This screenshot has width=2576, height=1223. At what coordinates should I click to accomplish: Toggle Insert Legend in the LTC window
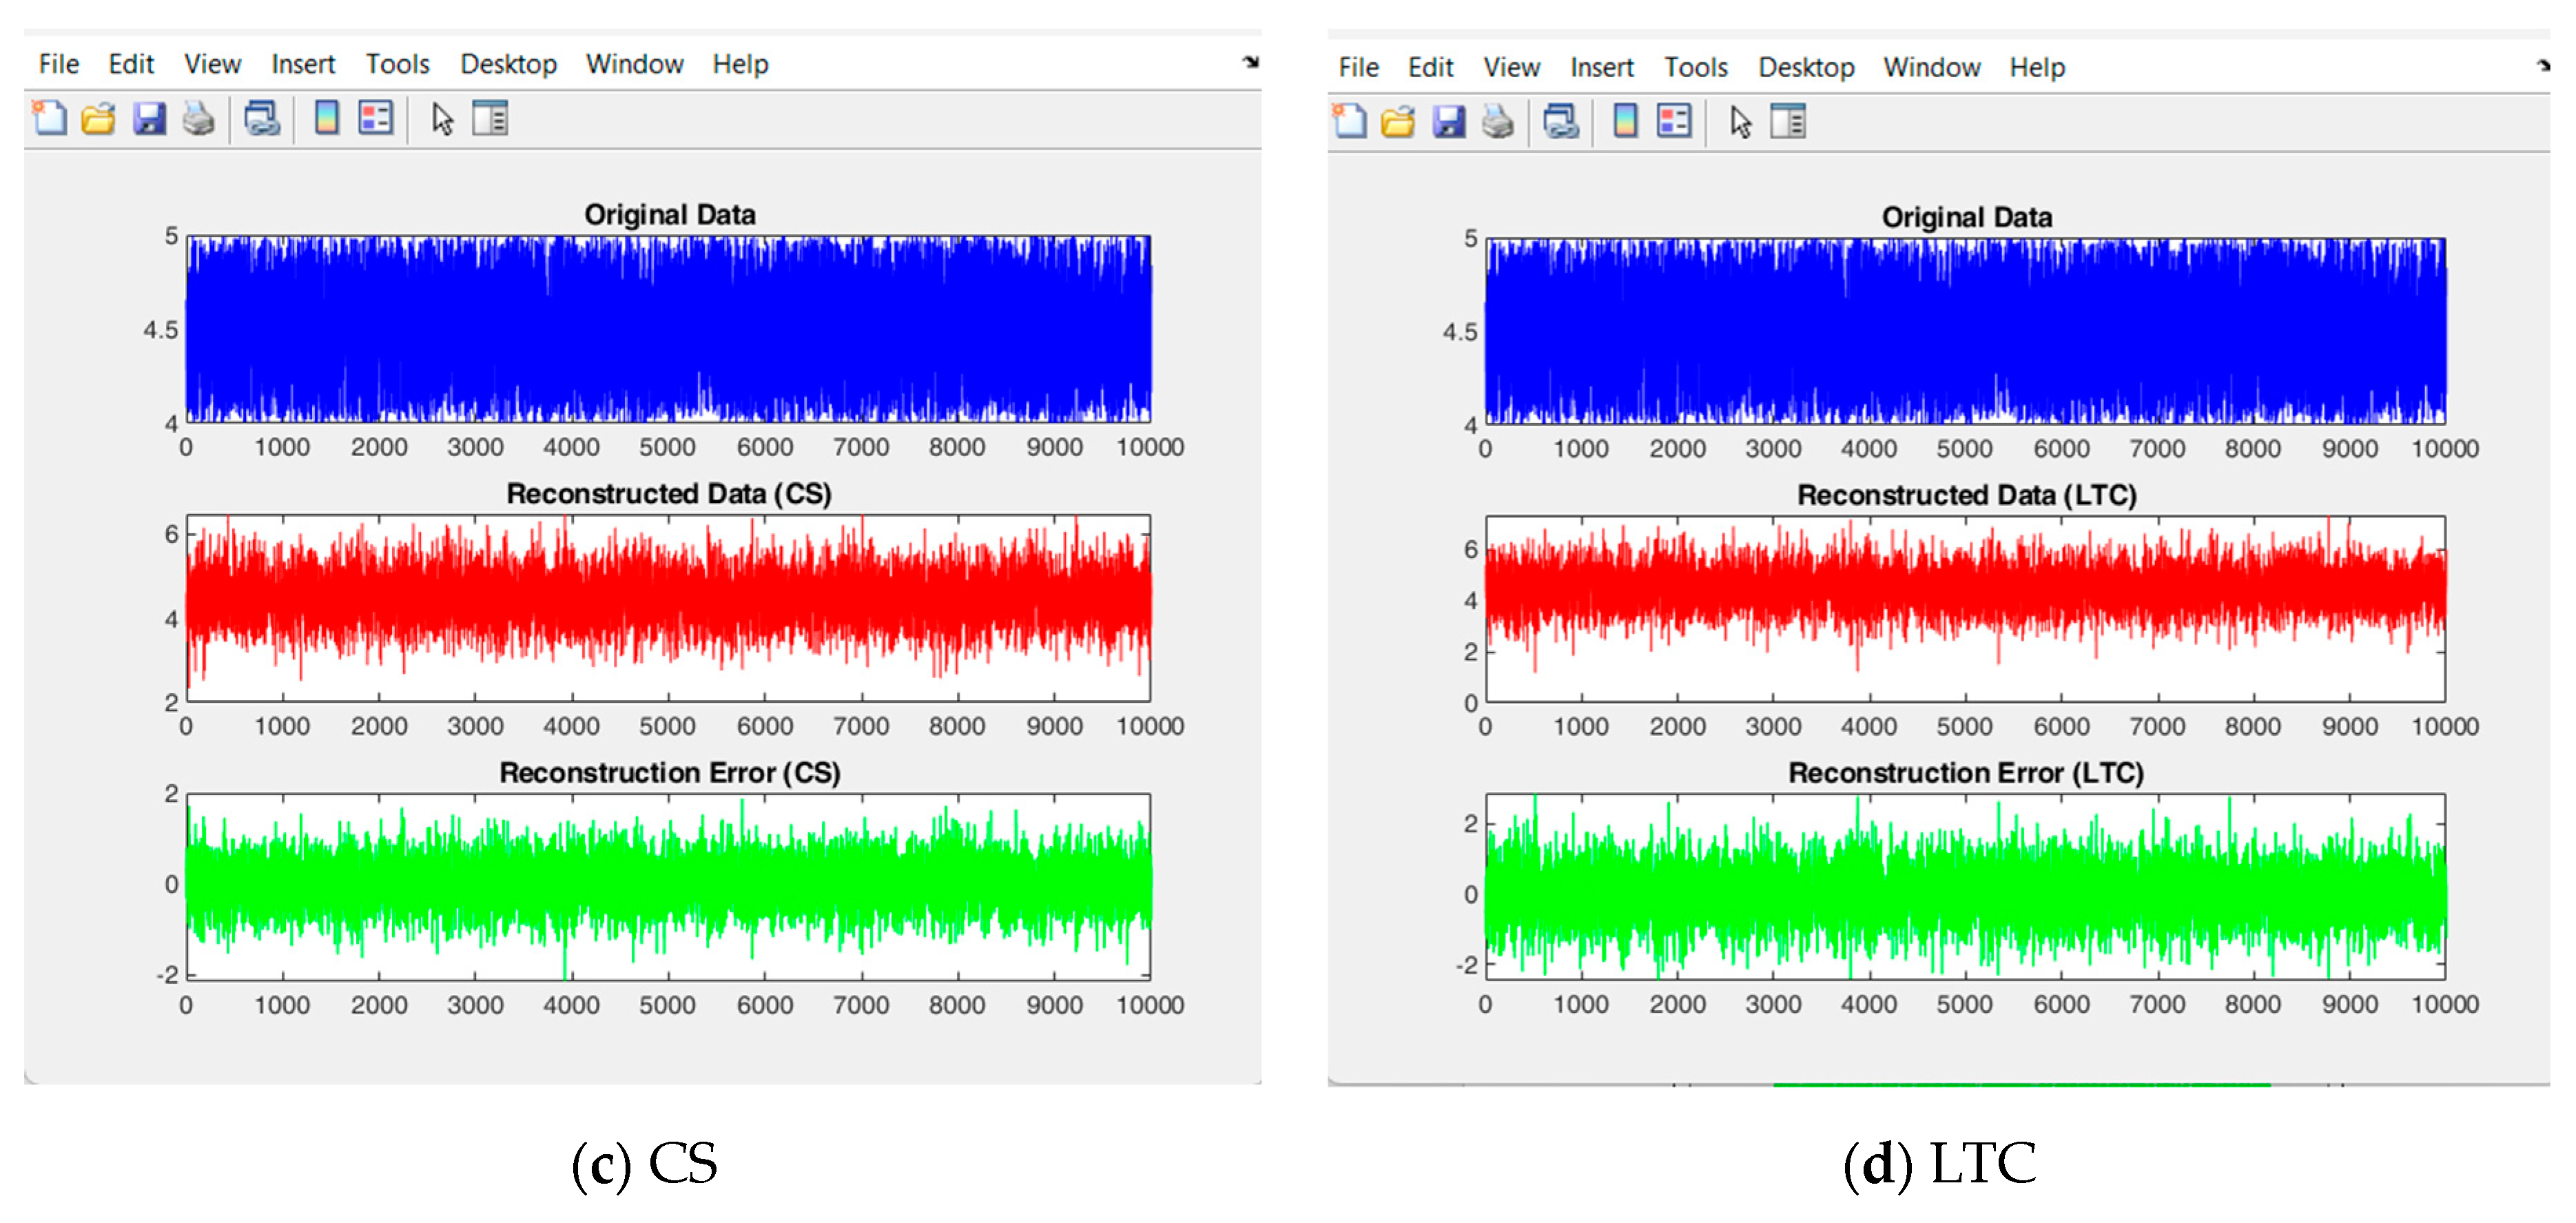pos(1674,122)
